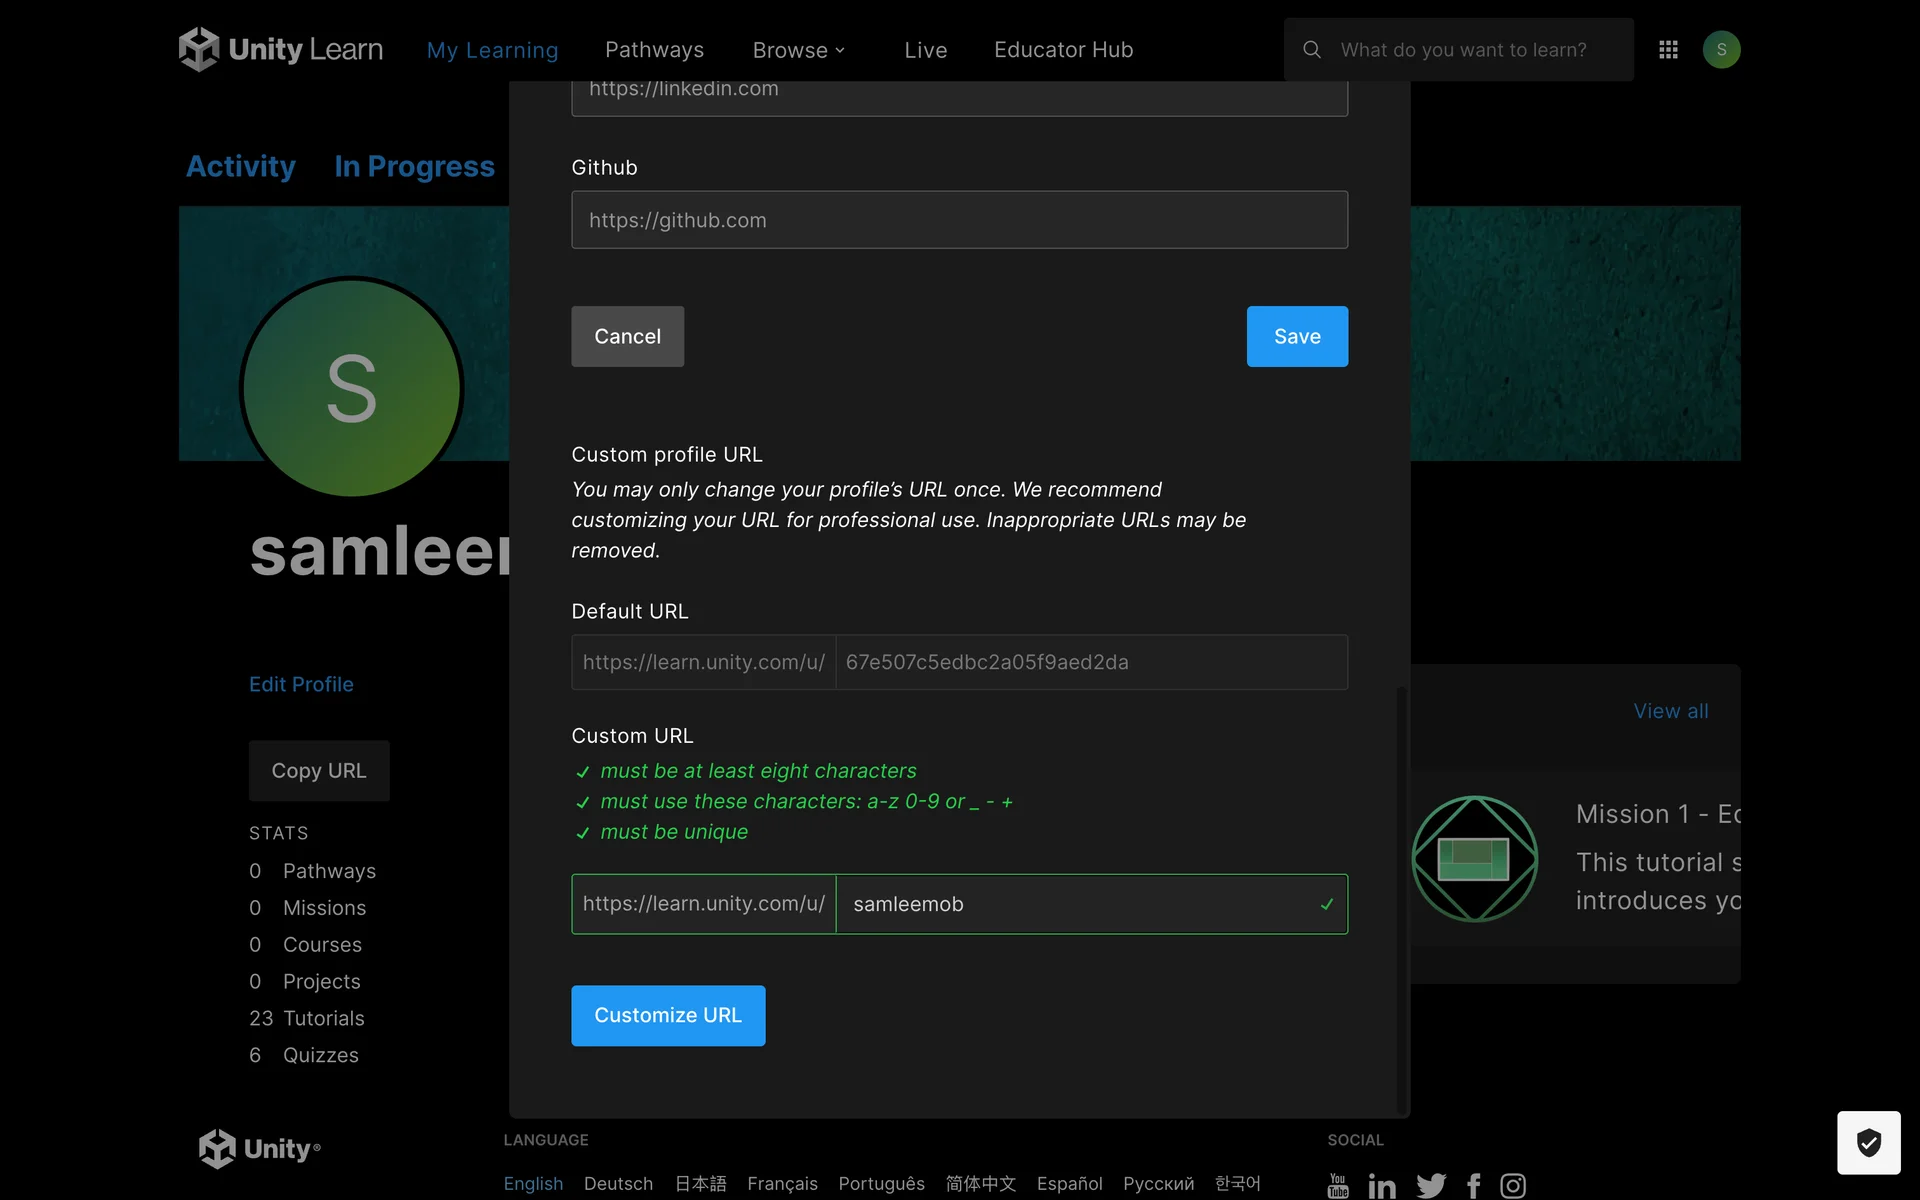
Task: Open the LinkedIn social icon
Action: point(1382,1186)
